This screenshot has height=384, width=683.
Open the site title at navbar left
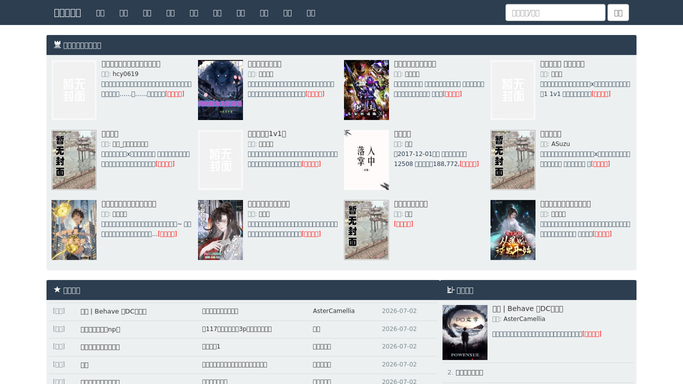click(x=68, y=13)
